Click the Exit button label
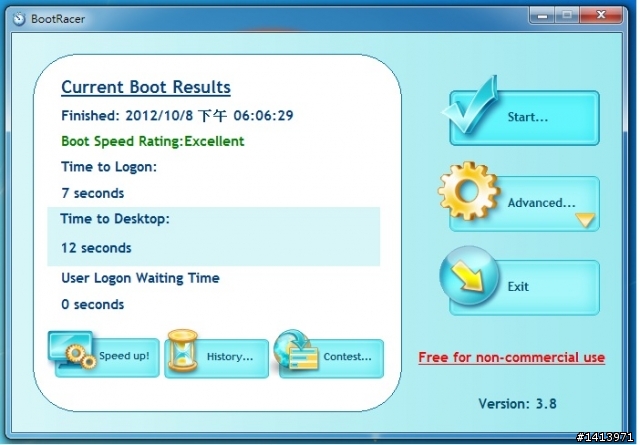 pyautogui.click(x=518, y=287)
